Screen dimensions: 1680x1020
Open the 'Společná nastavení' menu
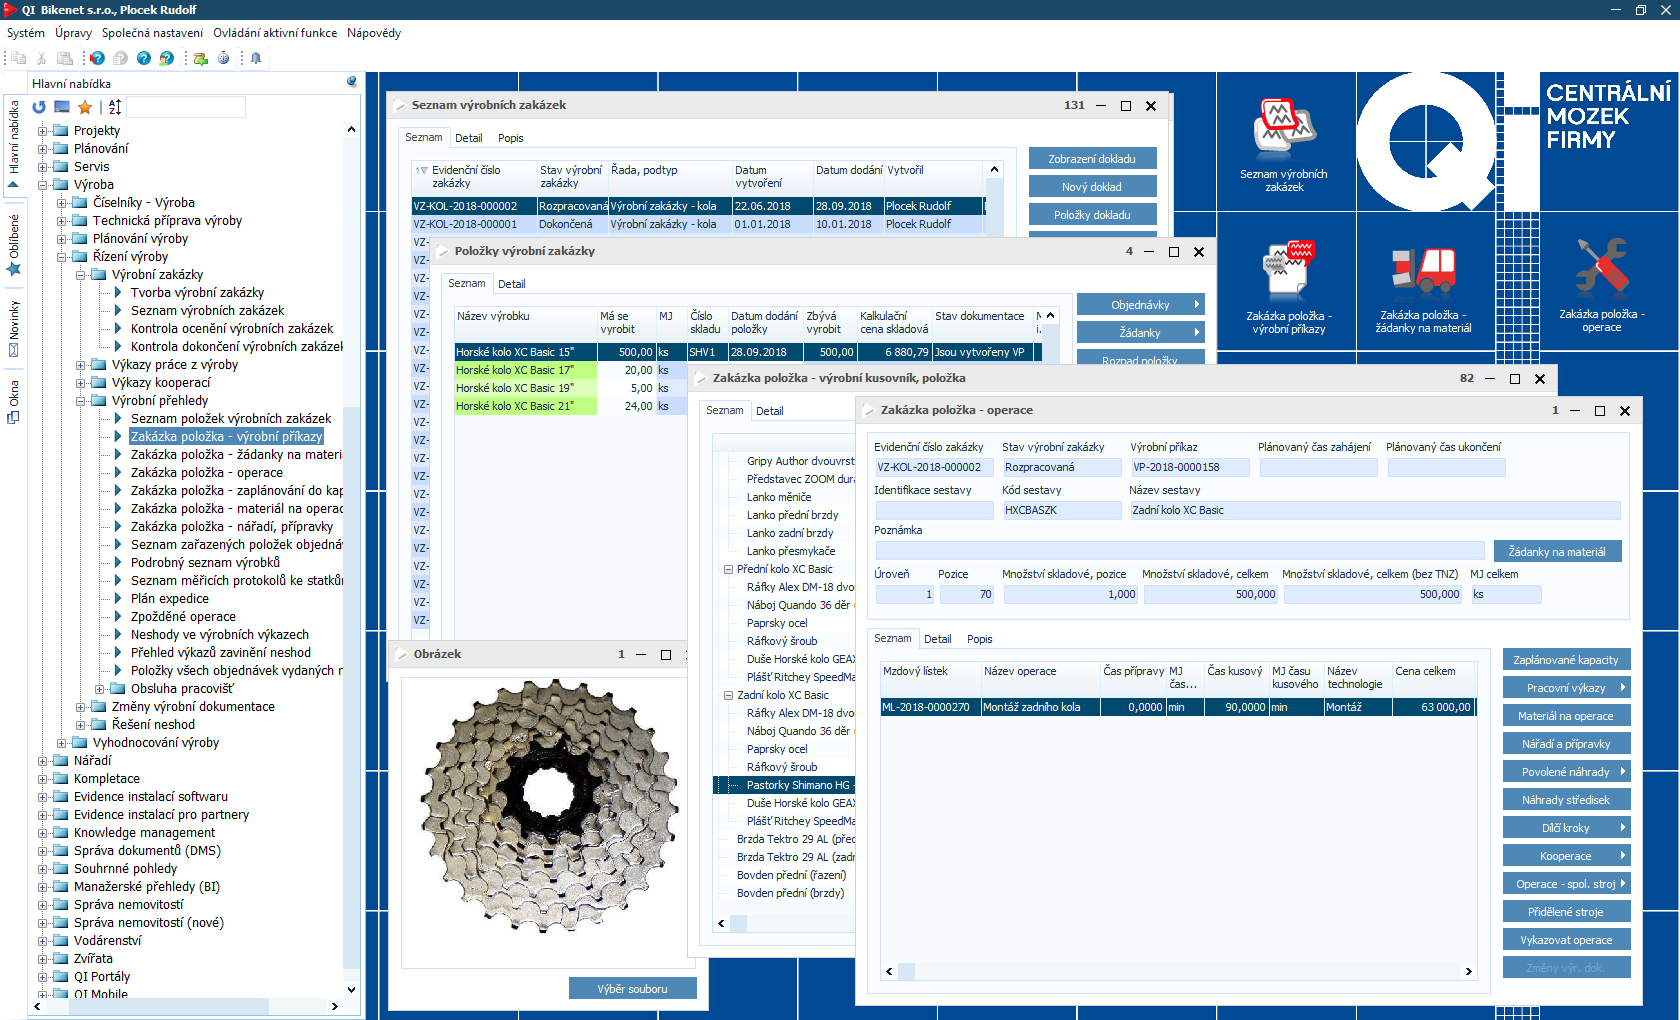pyautogui.click(x=152, y=33)
